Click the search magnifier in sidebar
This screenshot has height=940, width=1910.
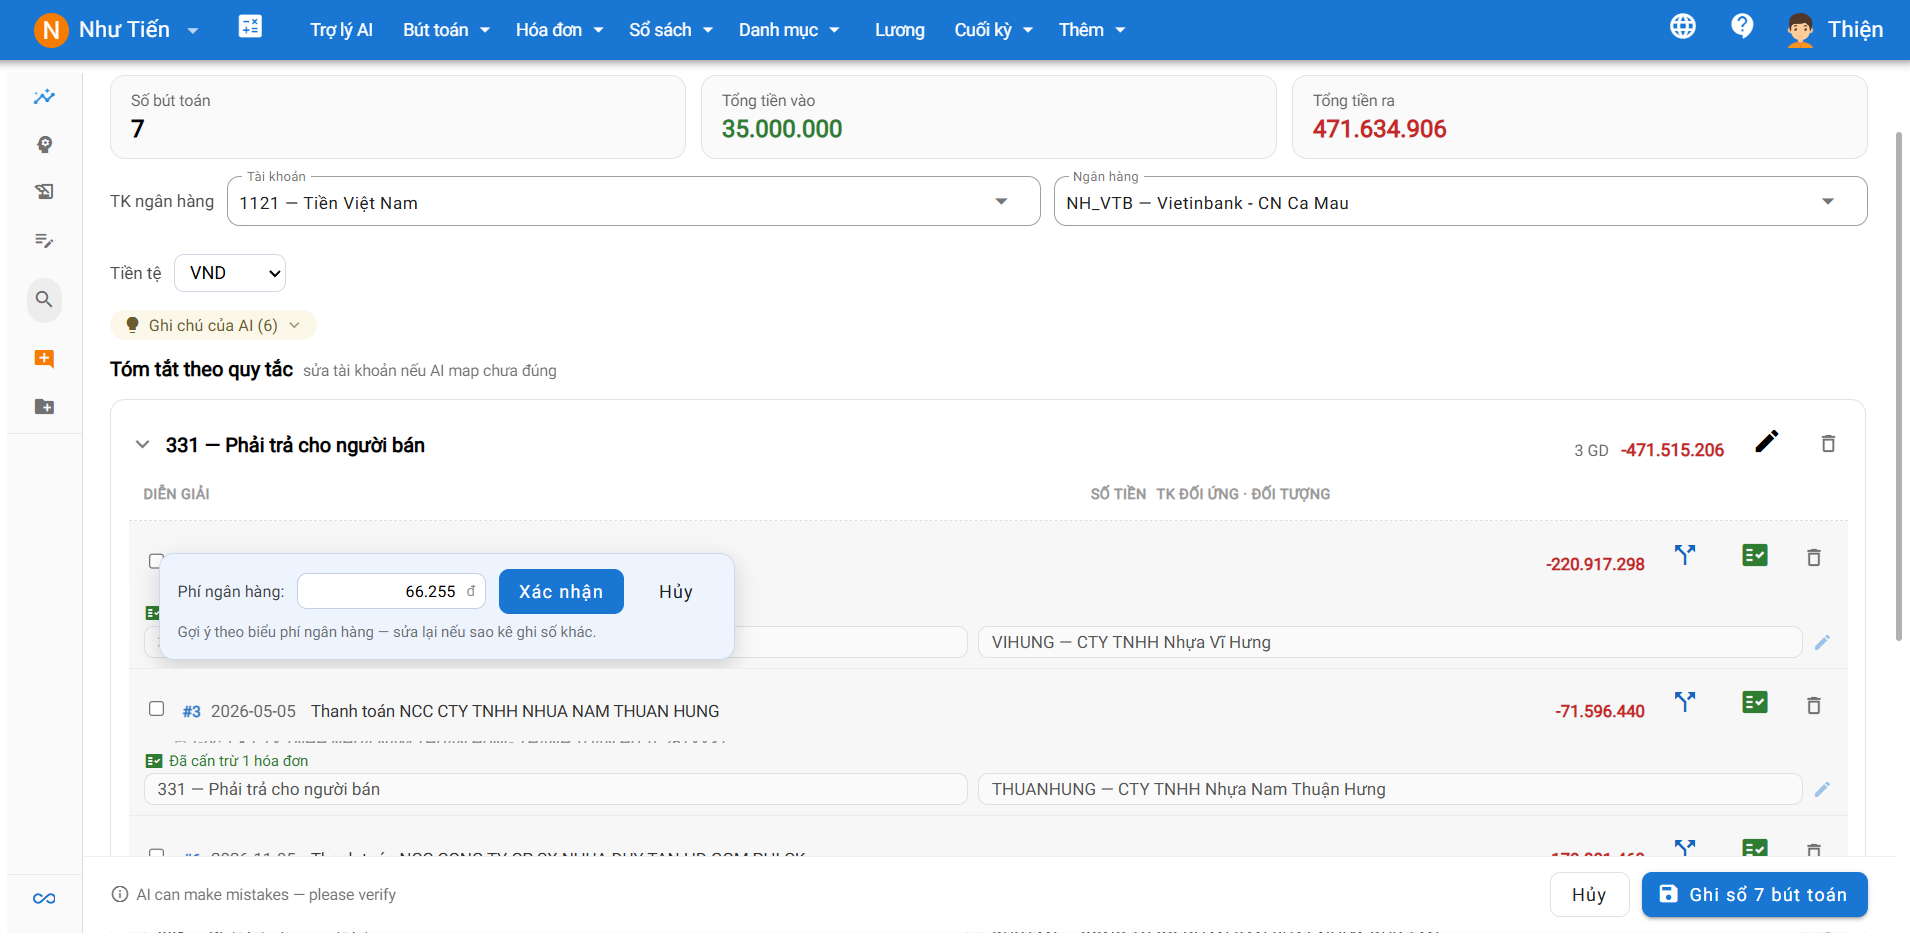pos(44,299)
